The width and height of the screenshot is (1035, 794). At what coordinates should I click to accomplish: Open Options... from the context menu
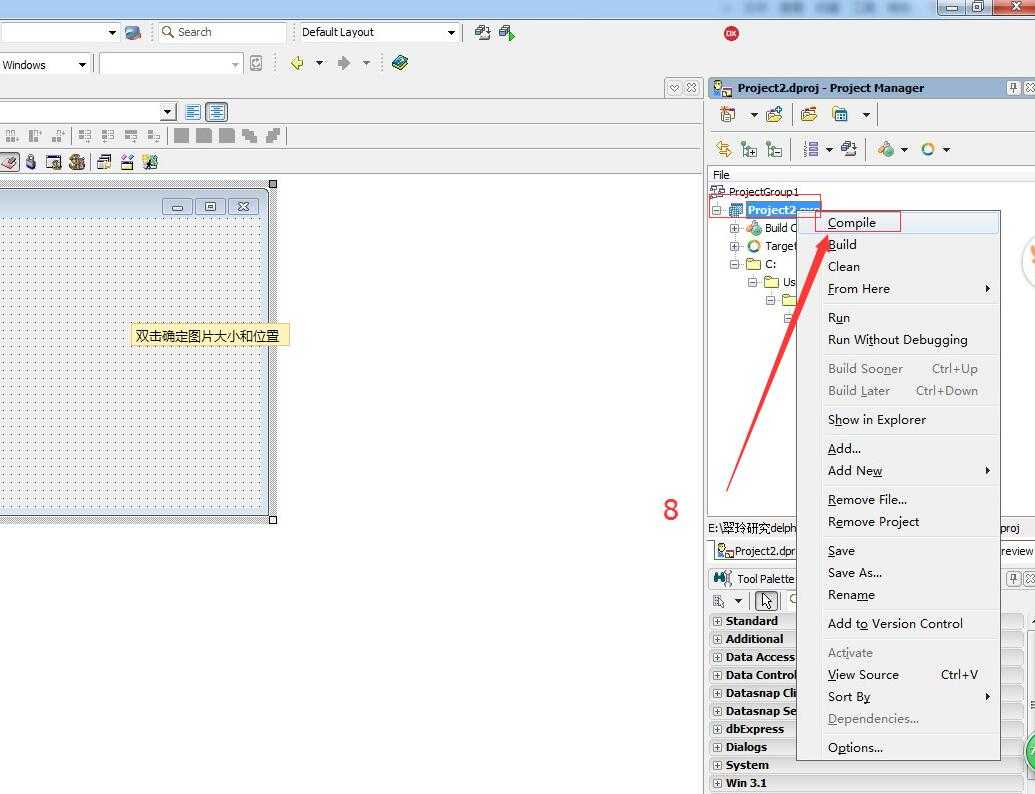[x=898, y=747]
